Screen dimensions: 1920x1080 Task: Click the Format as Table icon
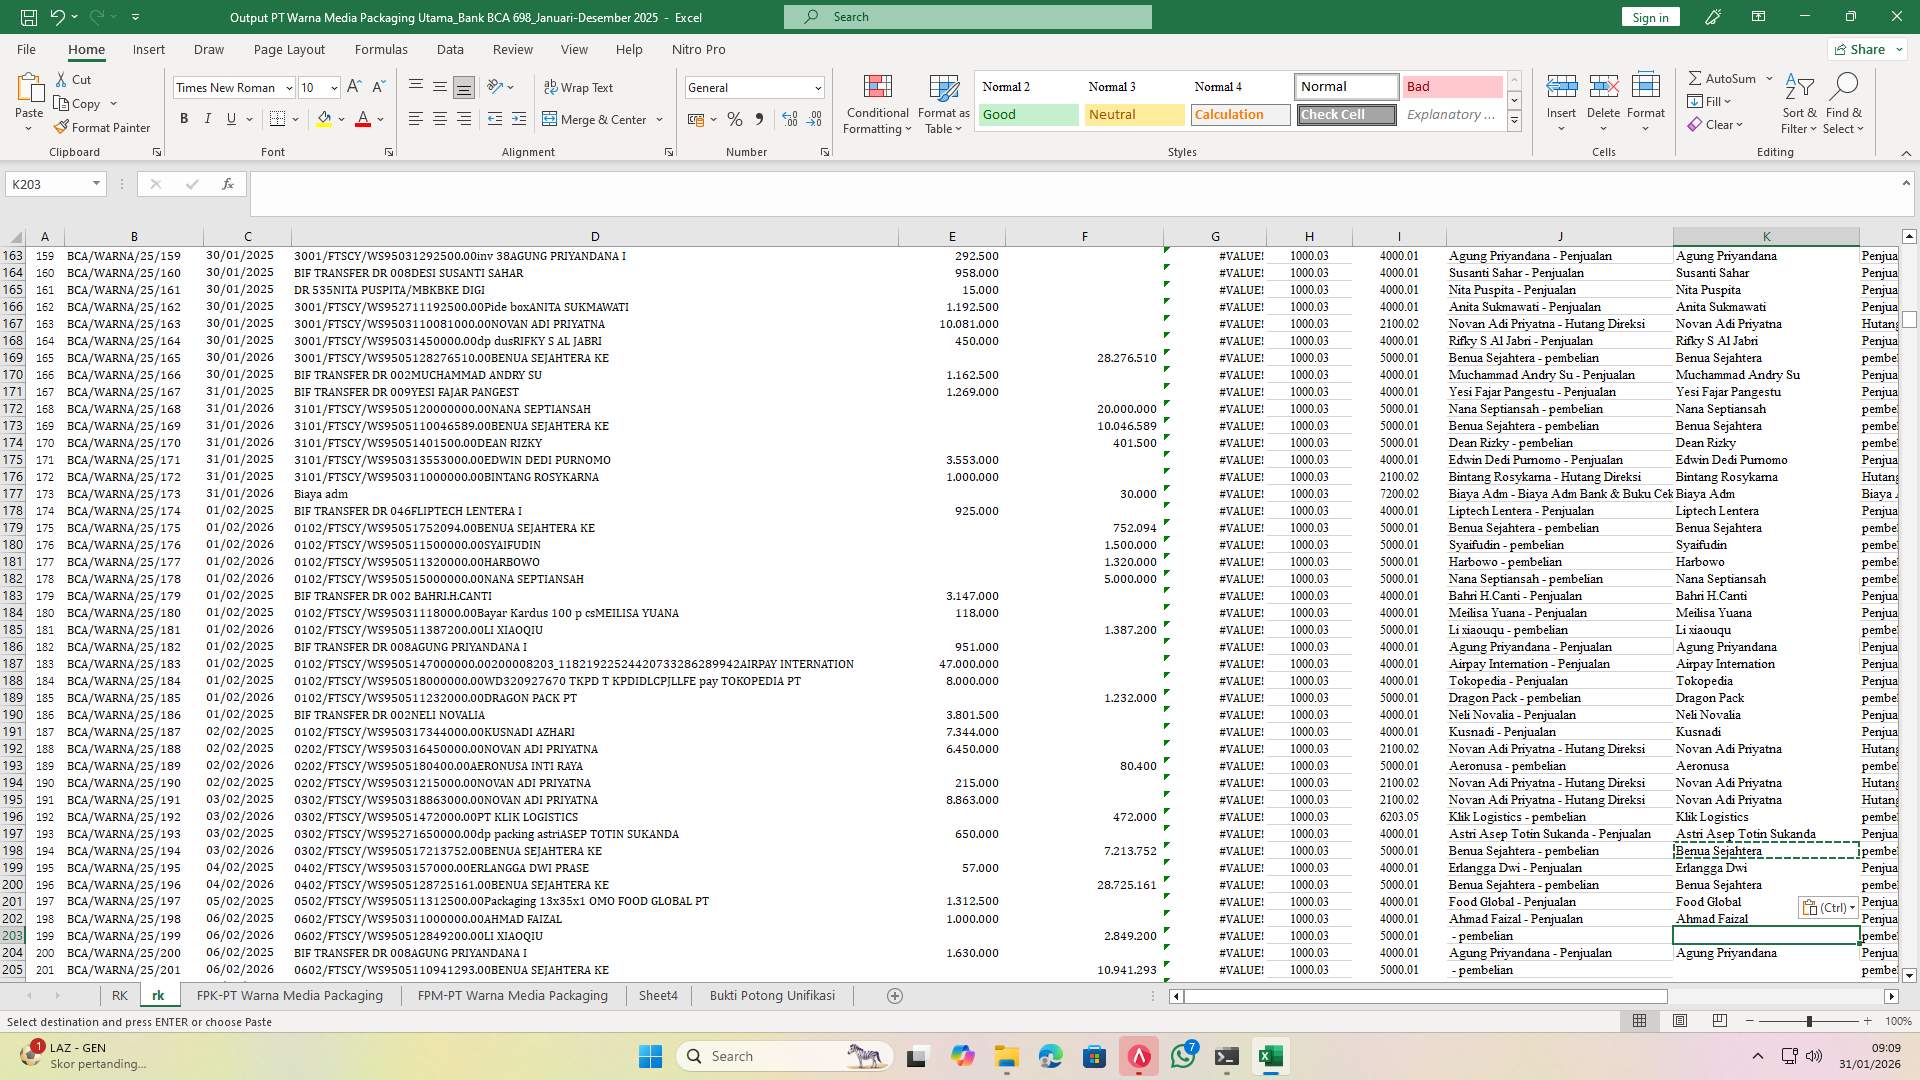(x=941, y=103)
